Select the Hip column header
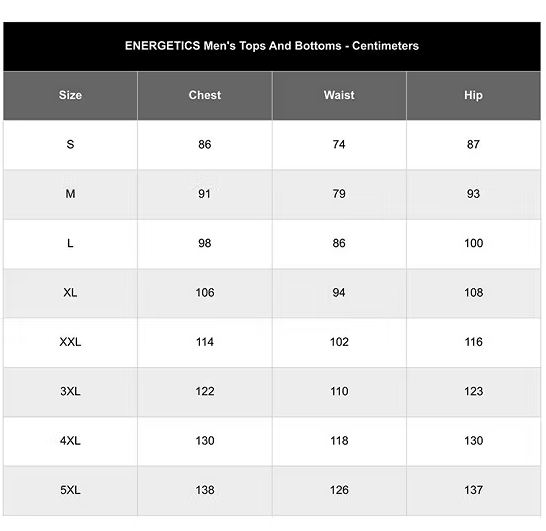 473,95
